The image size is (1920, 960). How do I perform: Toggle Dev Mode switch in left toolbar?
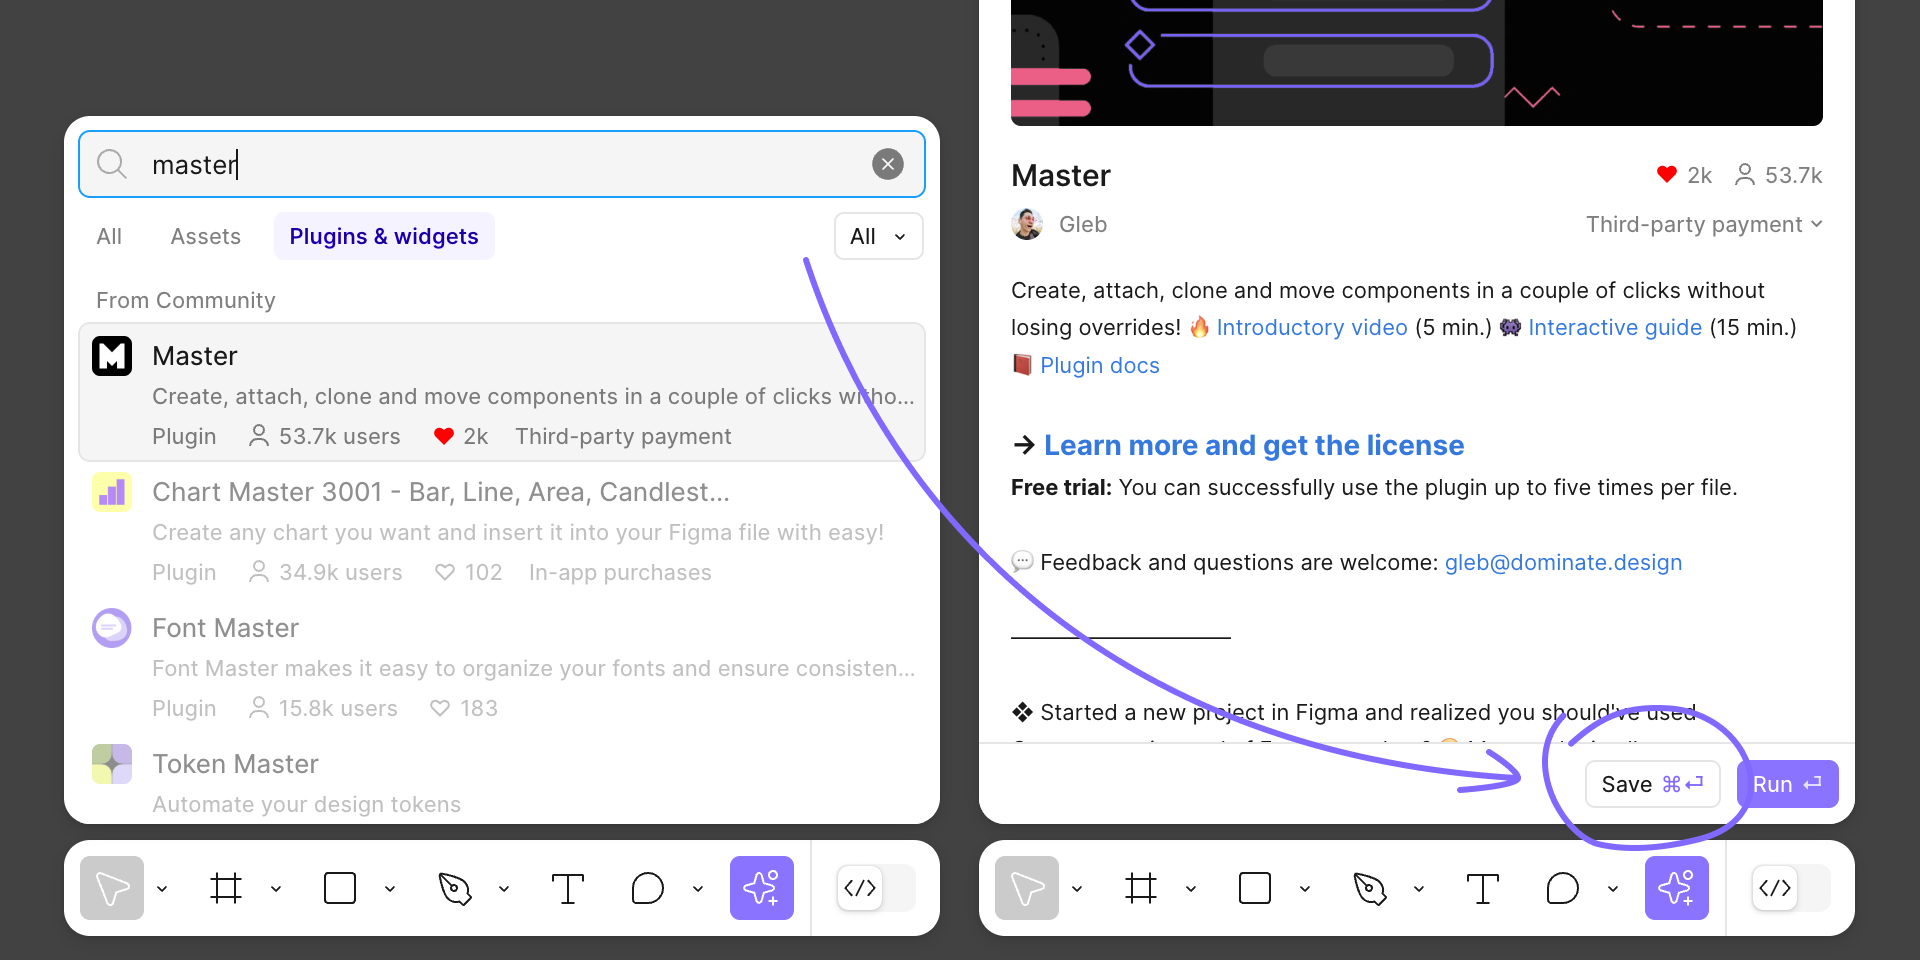tap(876, 888)
